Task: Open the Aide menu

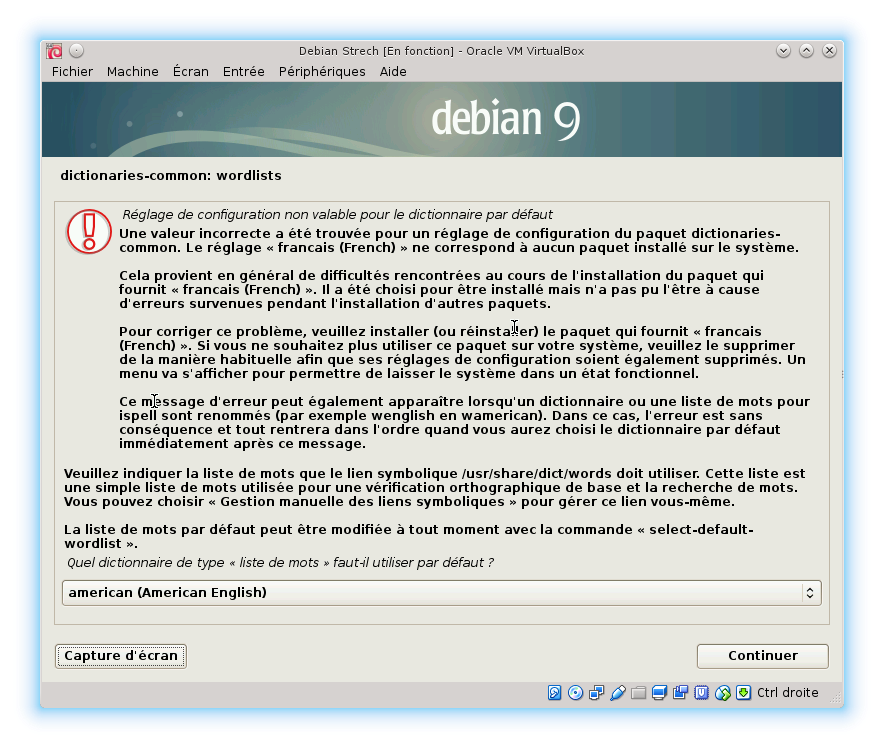Action: click(x=393, y=72)
